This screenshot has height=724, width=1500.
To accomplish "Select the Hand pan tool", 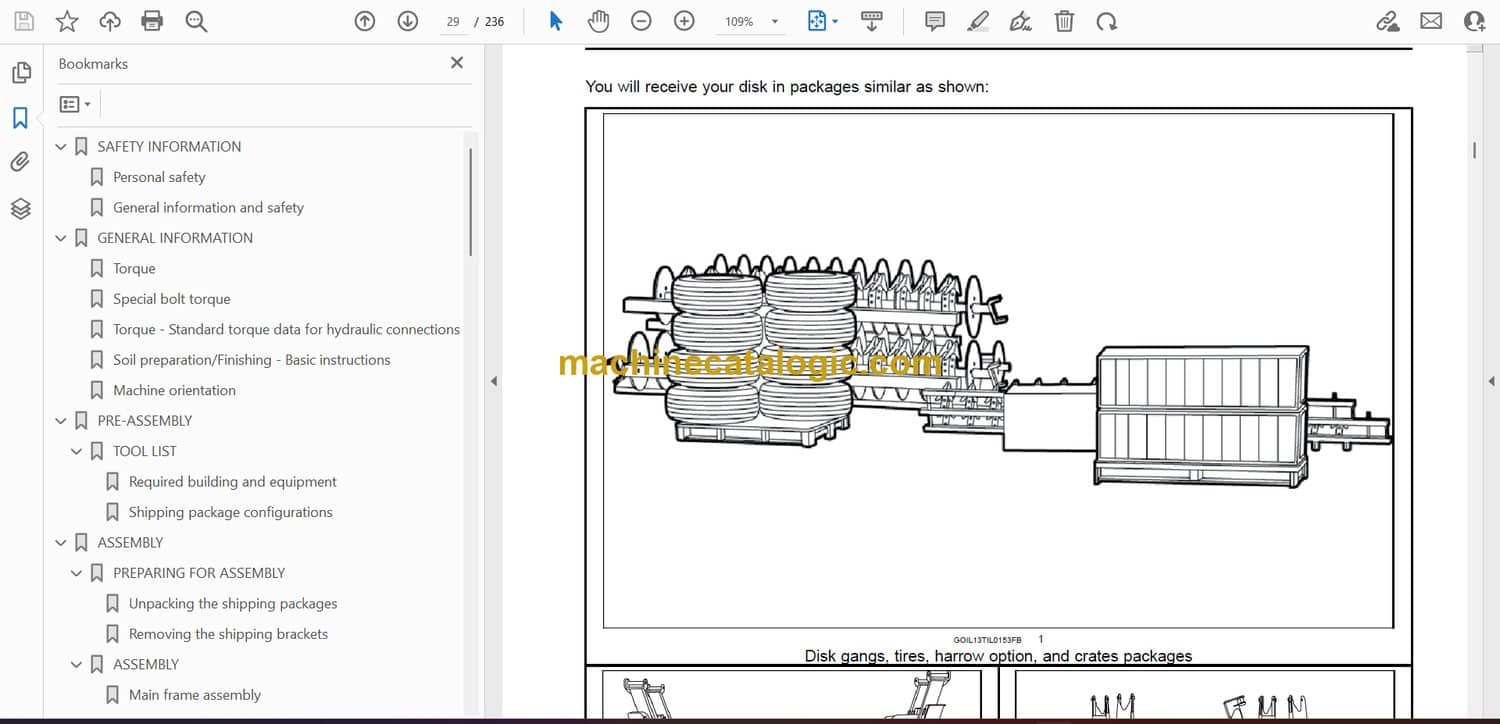I will click(598, 21).
